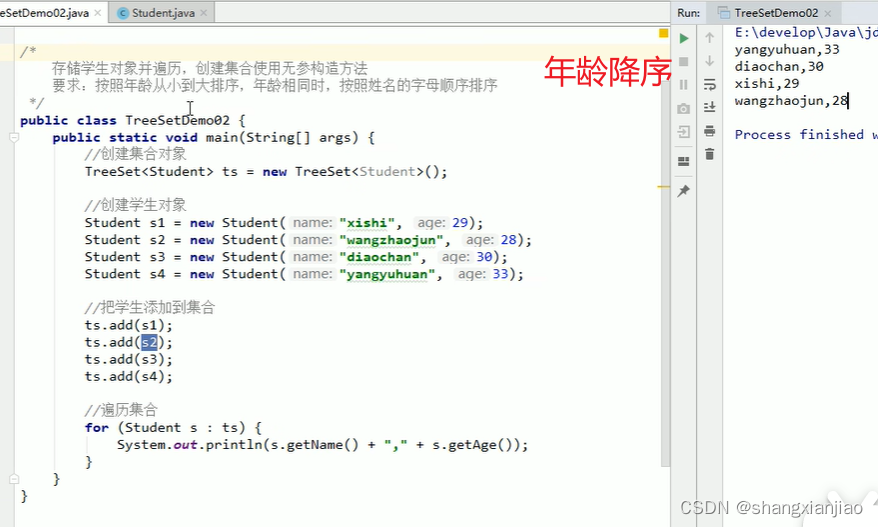The image size is (878, 527).
Task: Click the TreeSet<Student> ts declaration line
Action: coord(266,172)
